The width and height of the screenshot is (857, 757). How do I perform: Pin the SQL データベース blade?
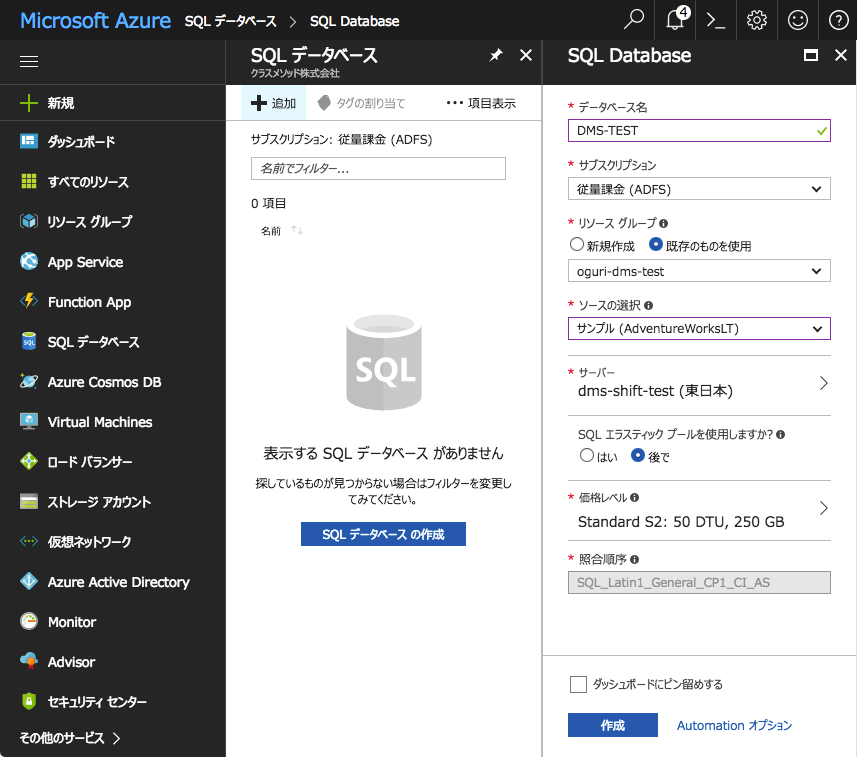pyautogui.click(x=496, y=56)
